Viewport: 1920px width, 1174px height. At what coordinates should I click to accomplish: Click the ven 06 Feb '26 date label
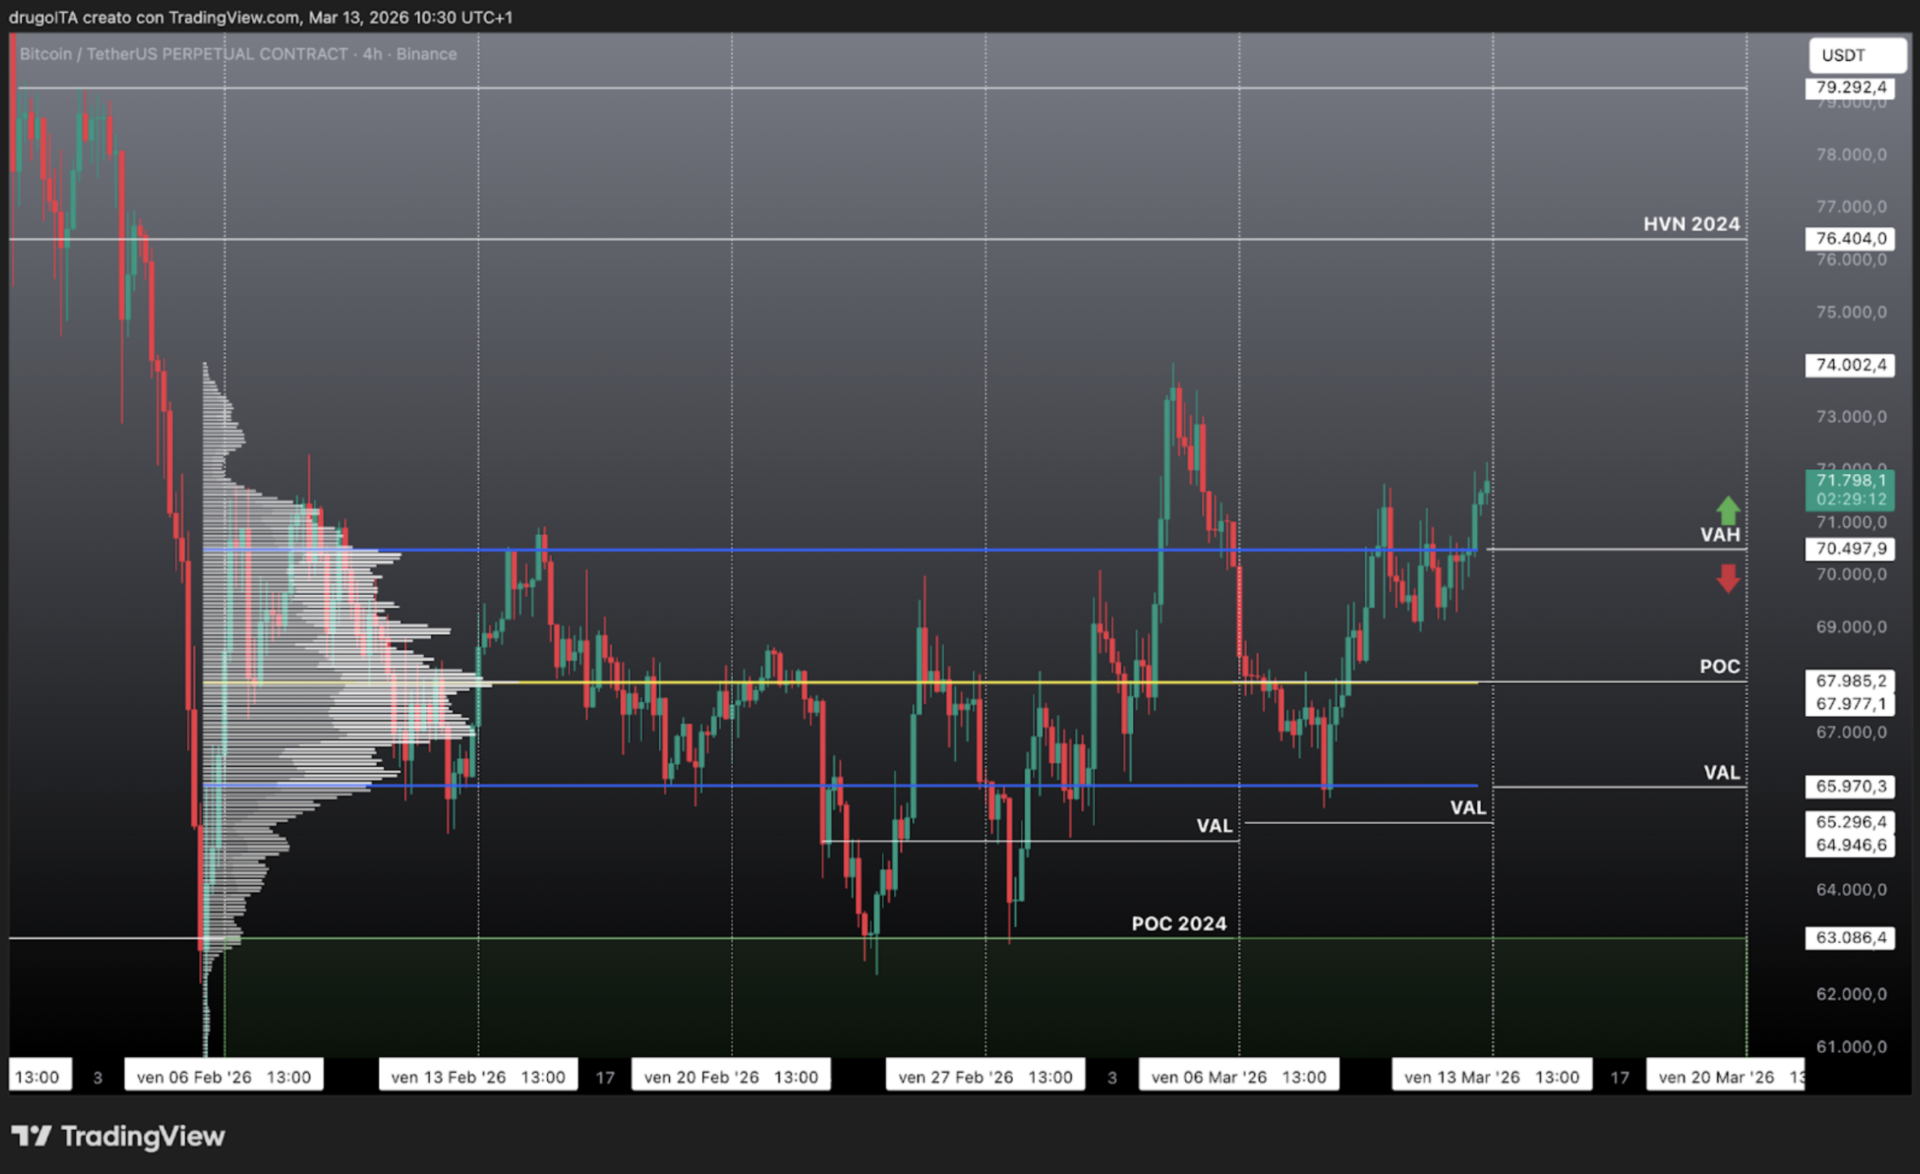(224, 1077)
